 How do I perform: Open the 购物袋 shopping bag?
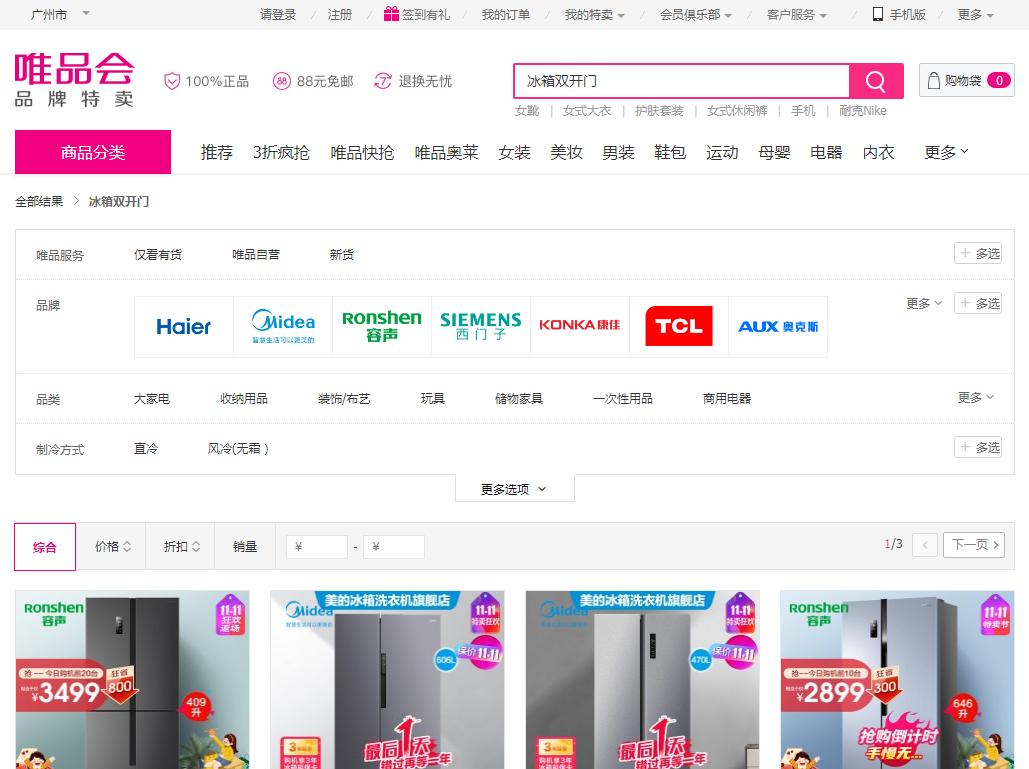pyautogui.click(x=963, y=80)
